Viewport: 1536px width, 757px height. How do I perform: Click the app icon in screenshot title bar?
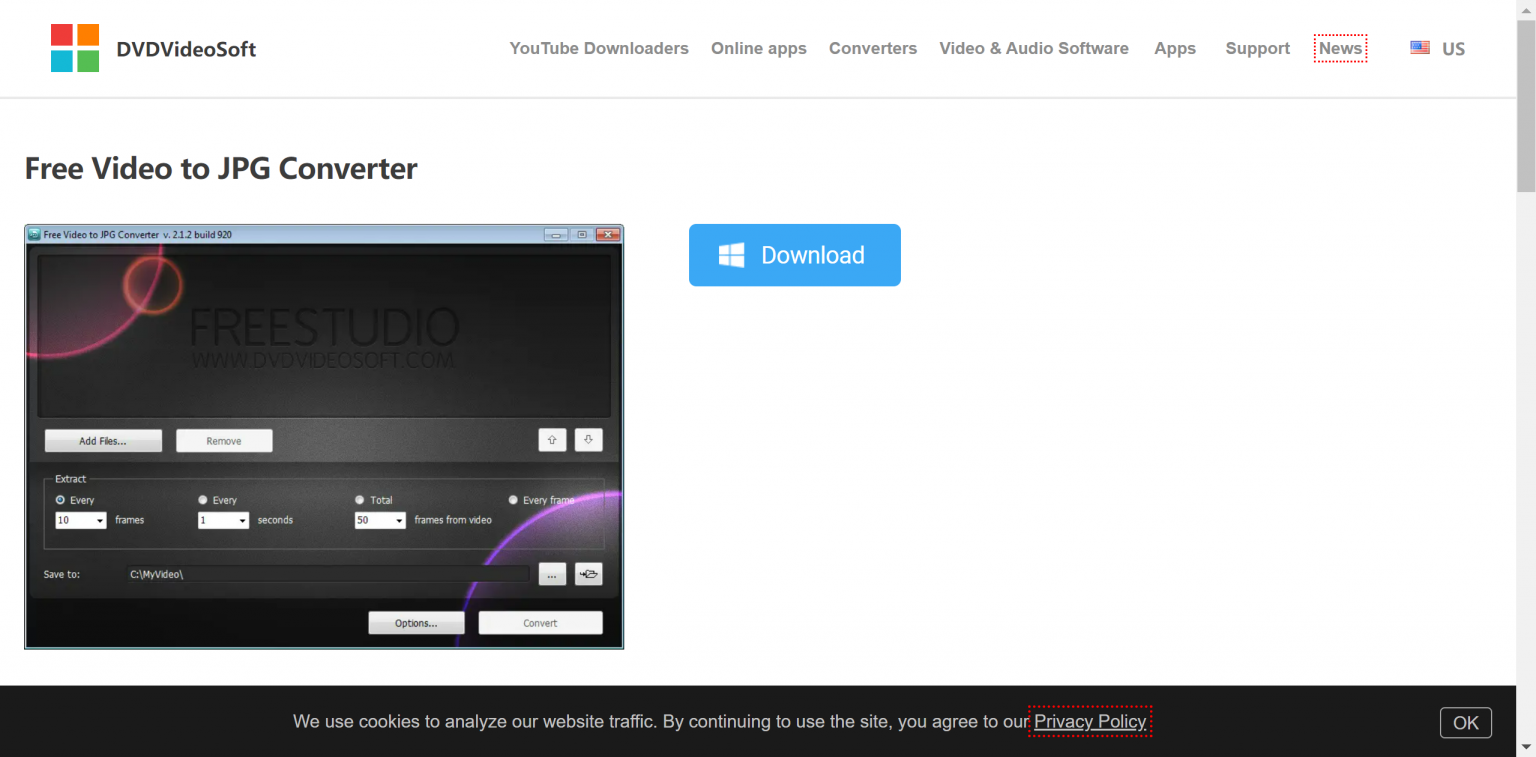(x=34, y=235)
